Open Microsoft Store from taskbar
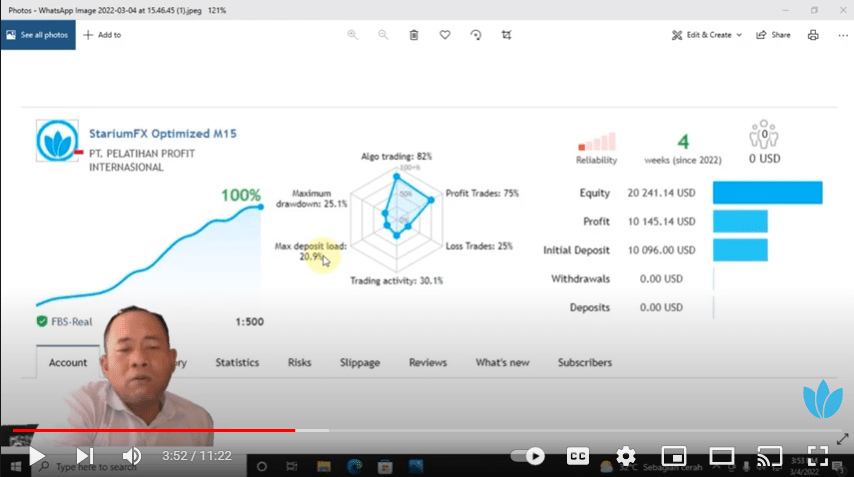The height and width of the screenshot is (477, 854). (x=385, y=467)
